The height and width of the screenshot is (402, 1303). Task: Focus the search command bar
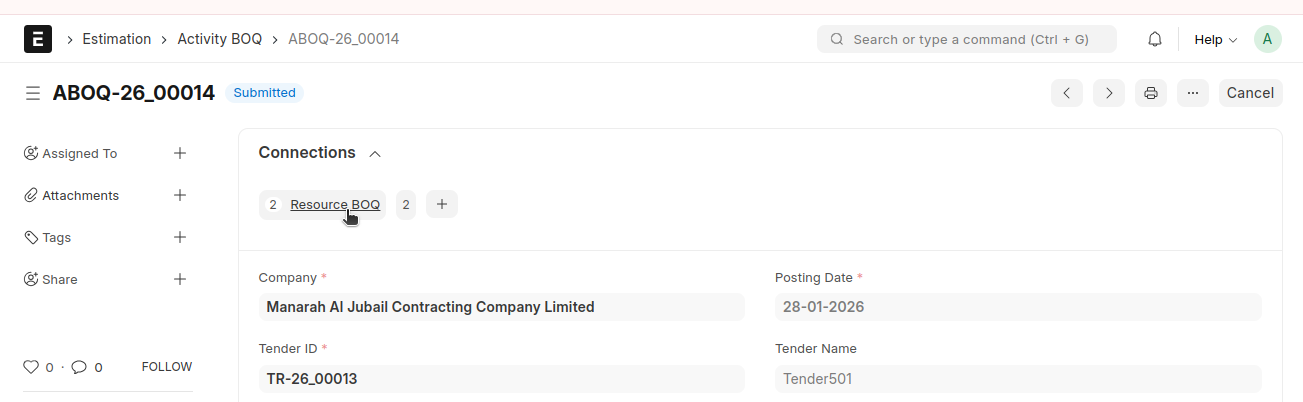[x=967, y=39]
